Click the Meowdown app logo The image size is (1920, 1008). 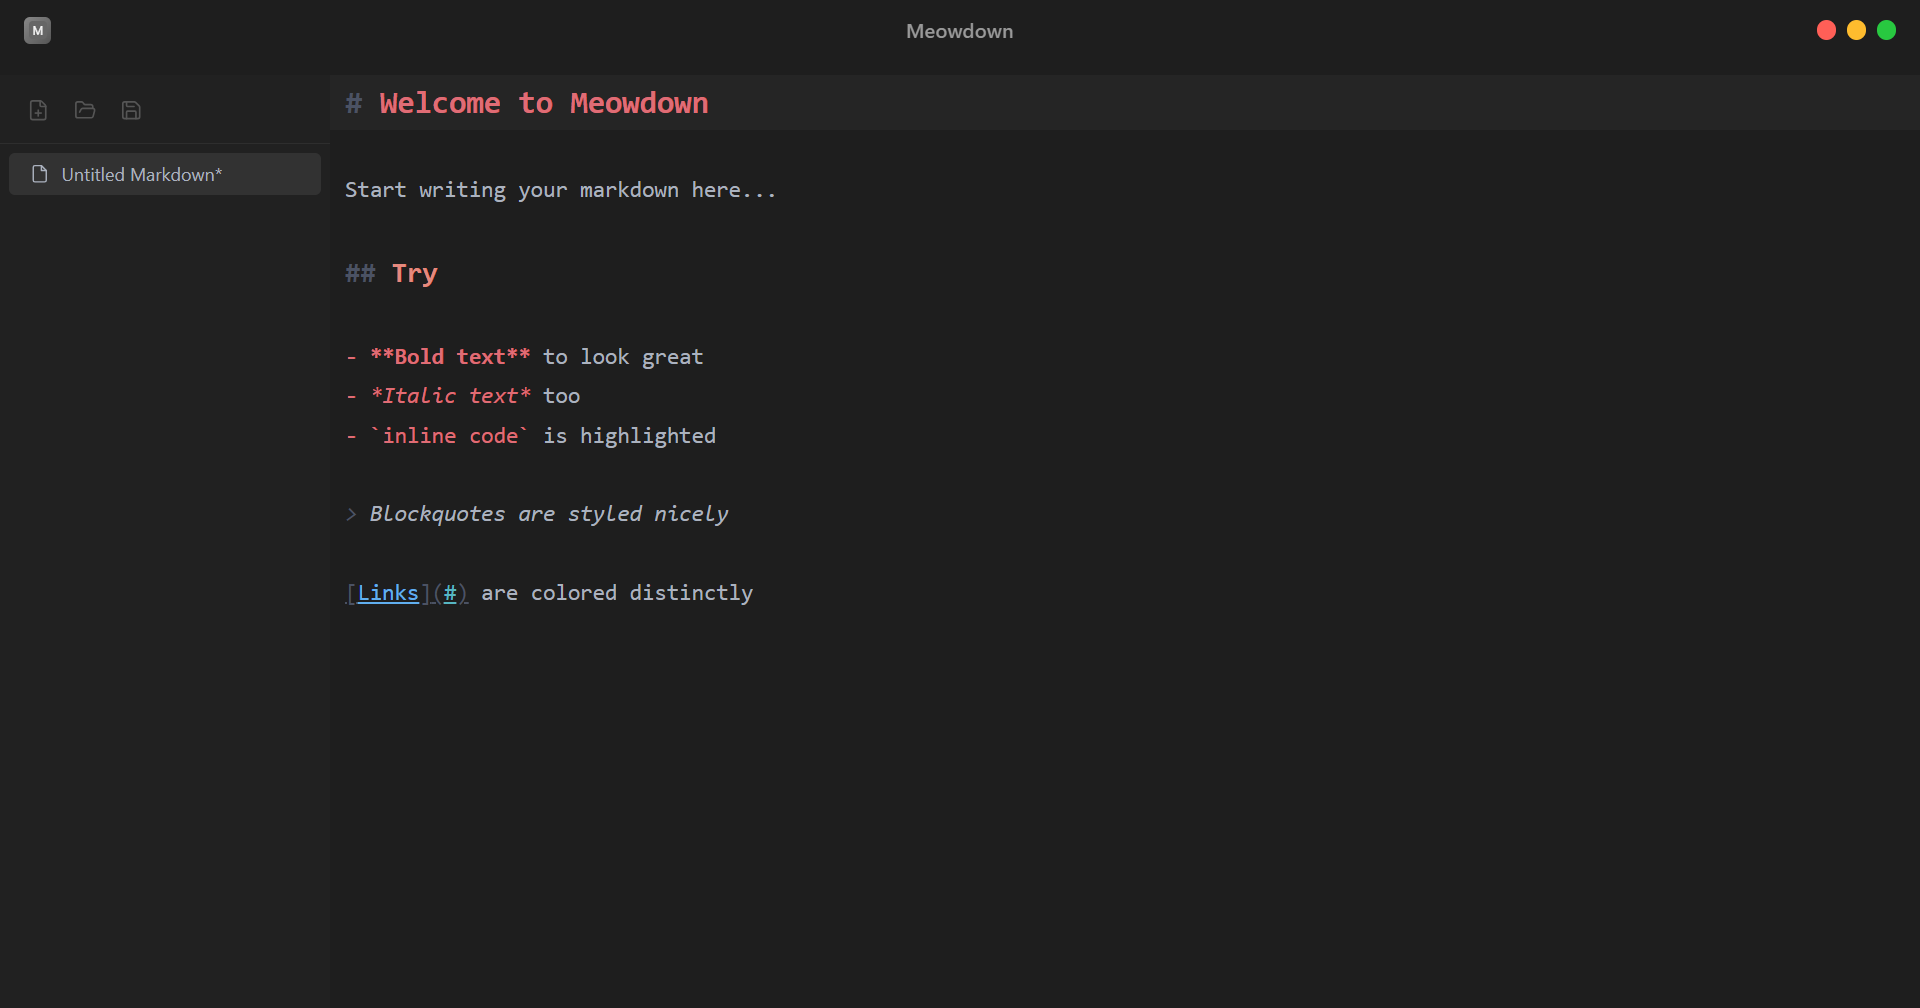coord(37,30)
